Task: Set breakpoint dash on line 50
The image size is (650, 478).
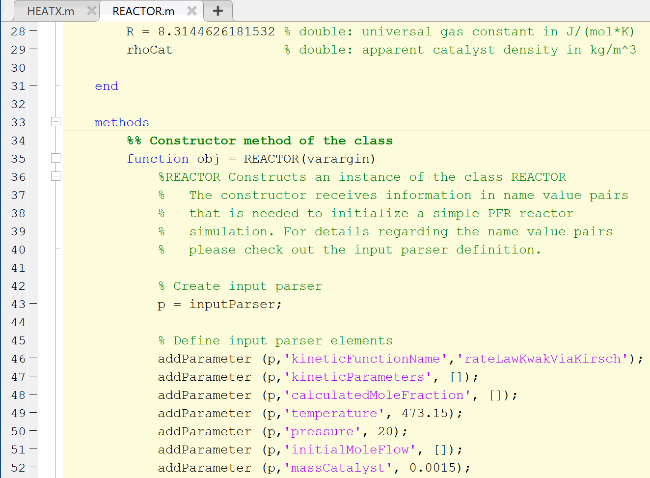Action: (33, 431)
